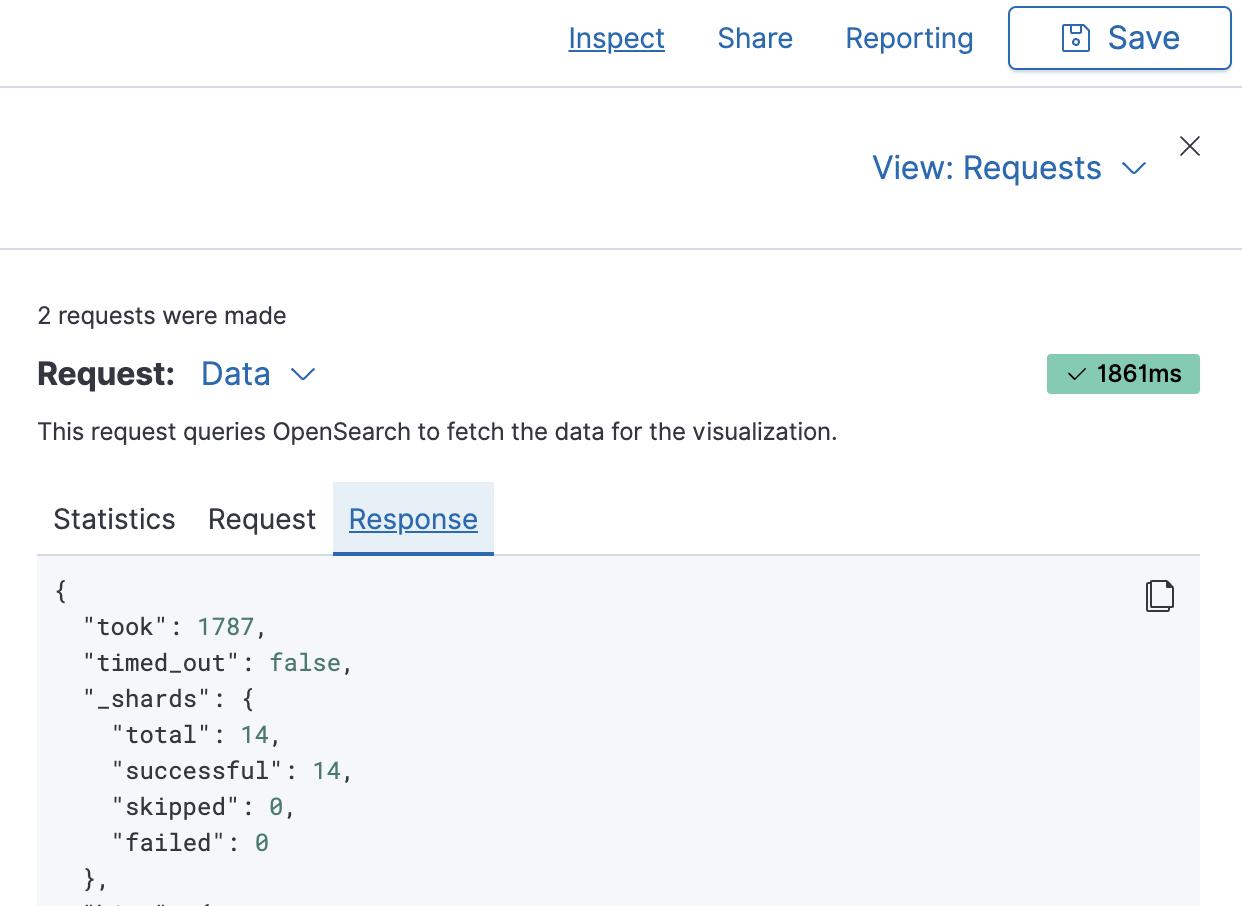Copy the response JSON to clipboard
Image resolution: width=1242 pixels, height=906 pixels.
[1159, 595]
